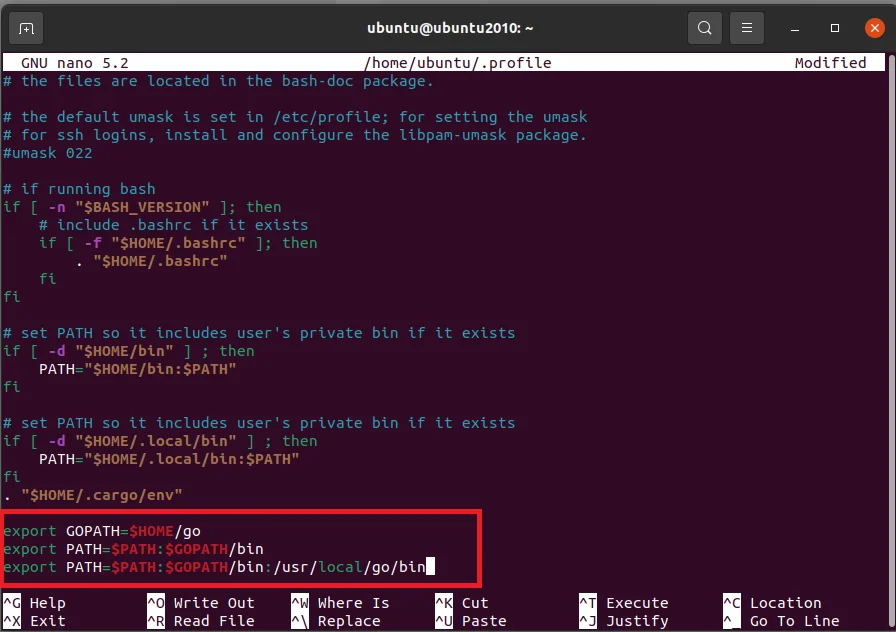Click 'export PATH=$PATH:$GOPATH/bin' second export line

[x=133, y=549]
